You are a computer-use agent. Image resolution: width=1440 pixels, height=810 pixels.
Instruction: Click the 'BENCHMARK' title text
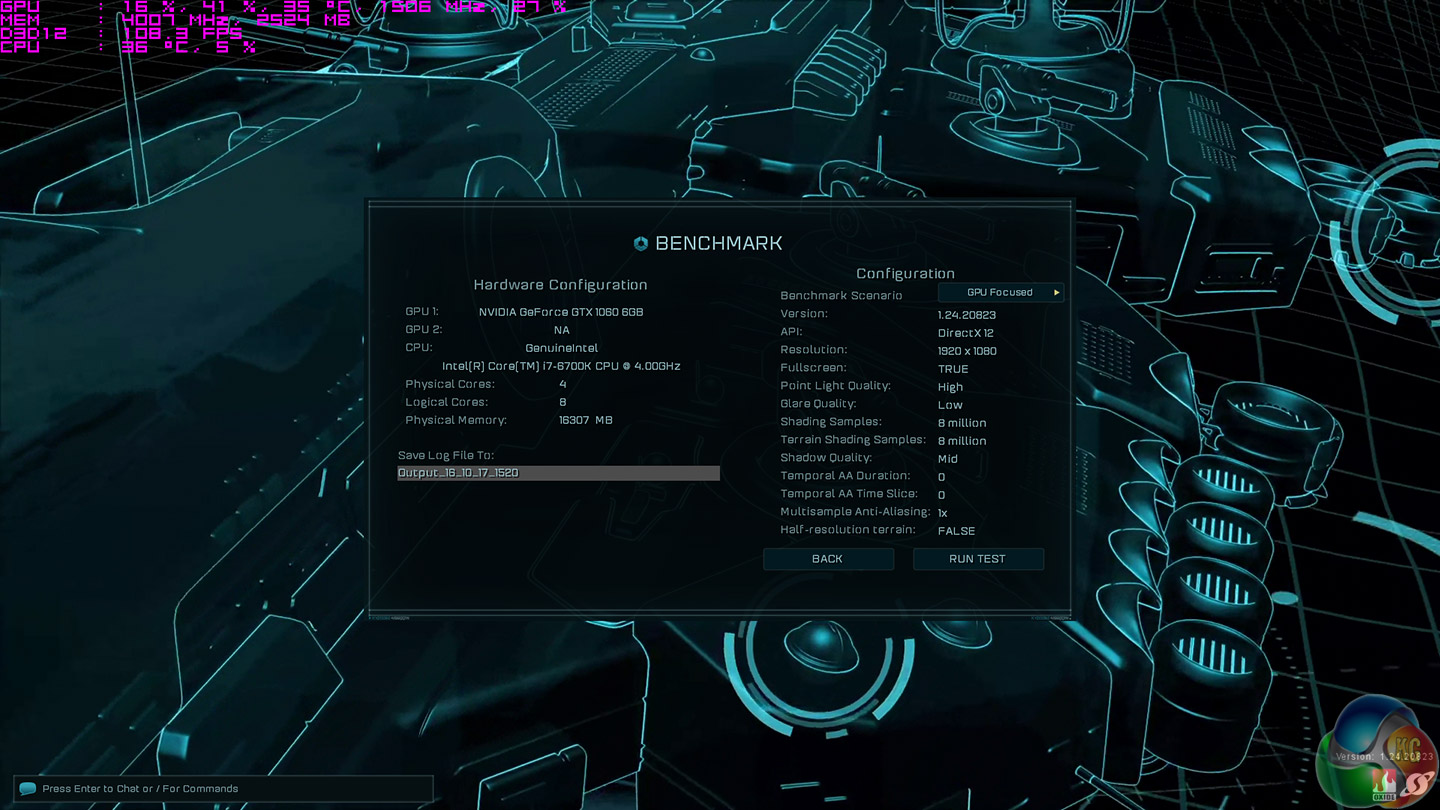pyautogui.click(x=719, y=244)
